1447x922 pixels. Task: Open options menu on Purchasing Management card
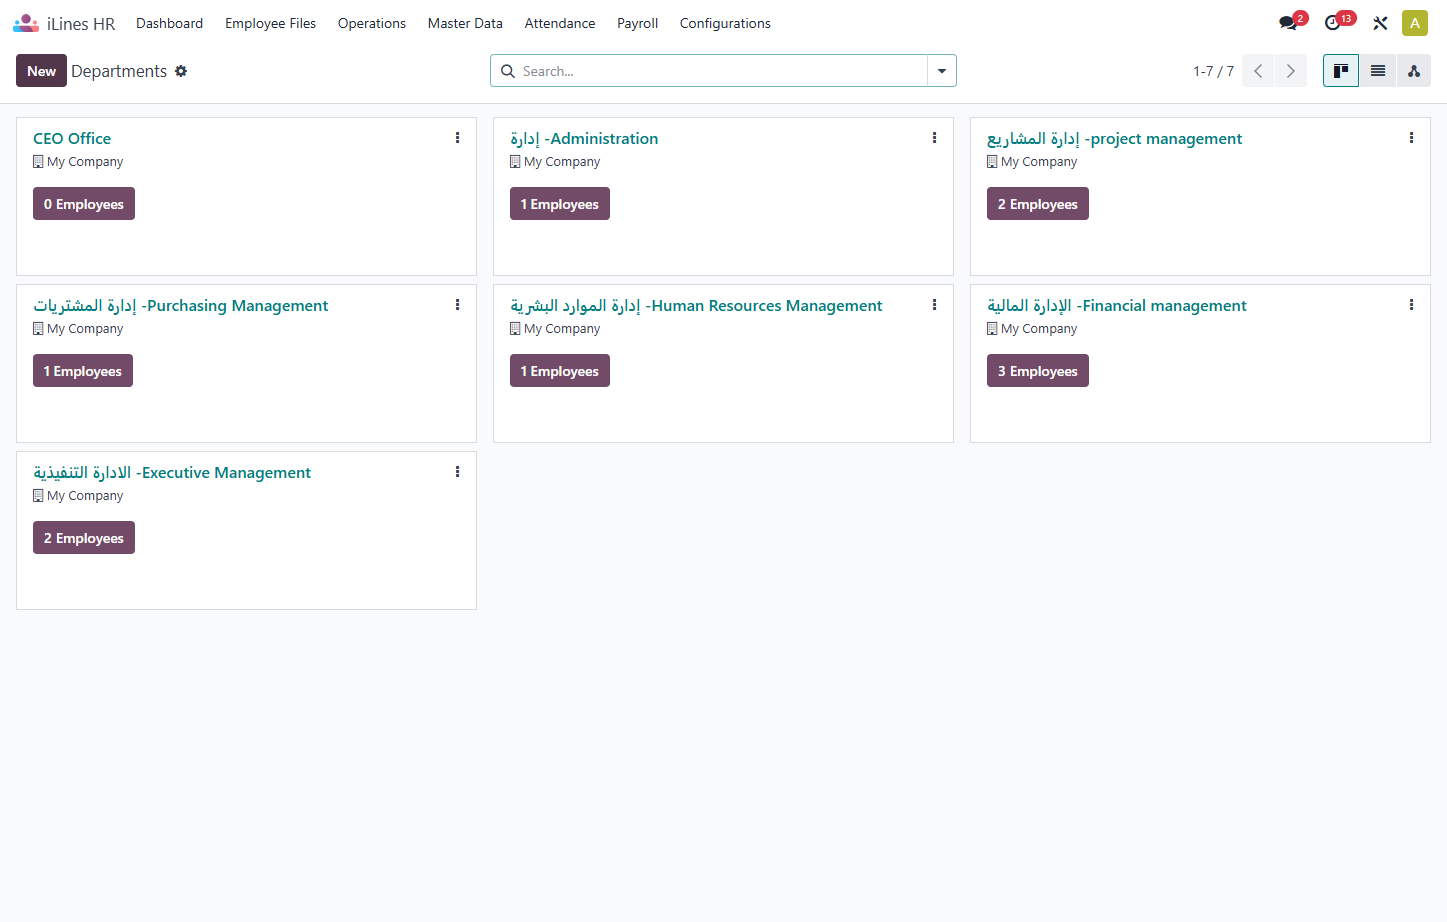coord(458,305)
